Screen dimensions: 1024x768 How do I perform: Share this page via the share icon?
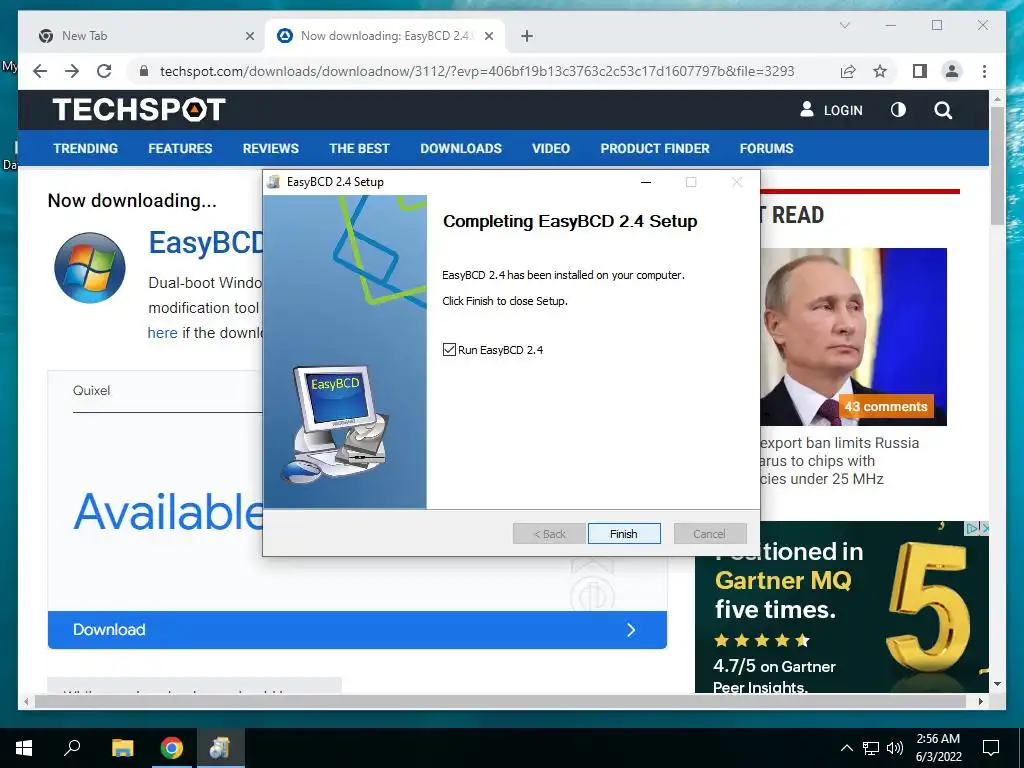[848, 71]
